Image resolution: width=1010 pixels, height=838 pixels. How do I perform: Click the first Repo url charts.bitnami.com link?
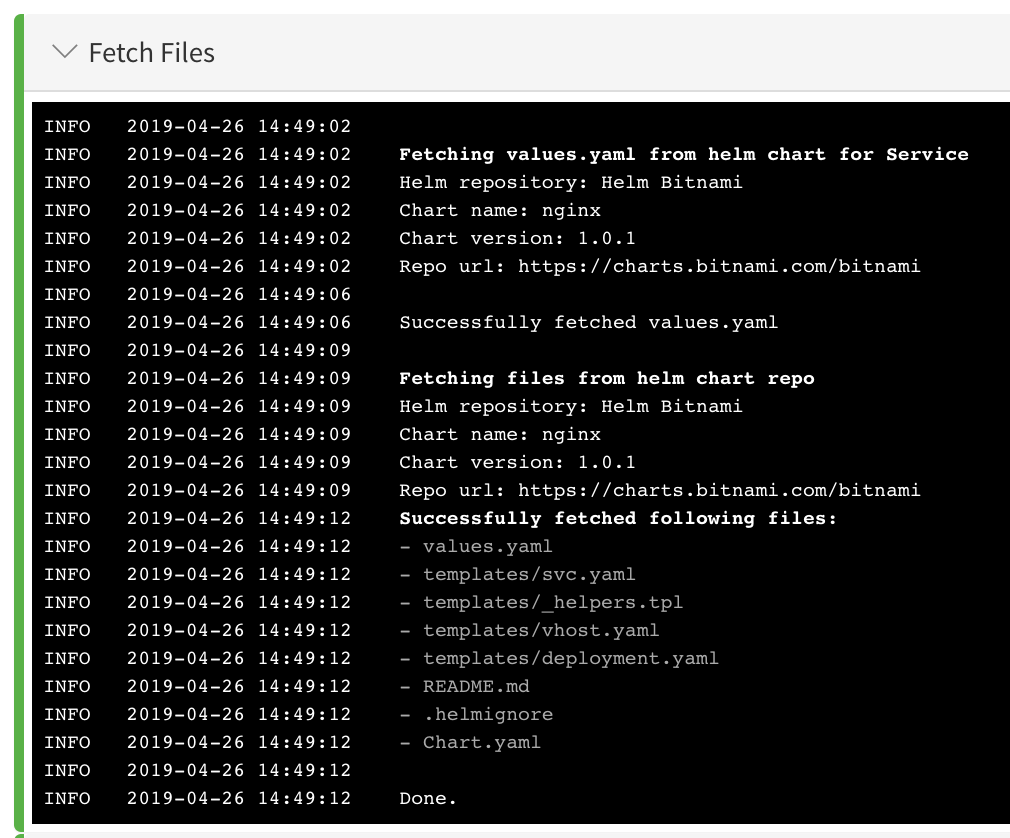pos(719,267)
